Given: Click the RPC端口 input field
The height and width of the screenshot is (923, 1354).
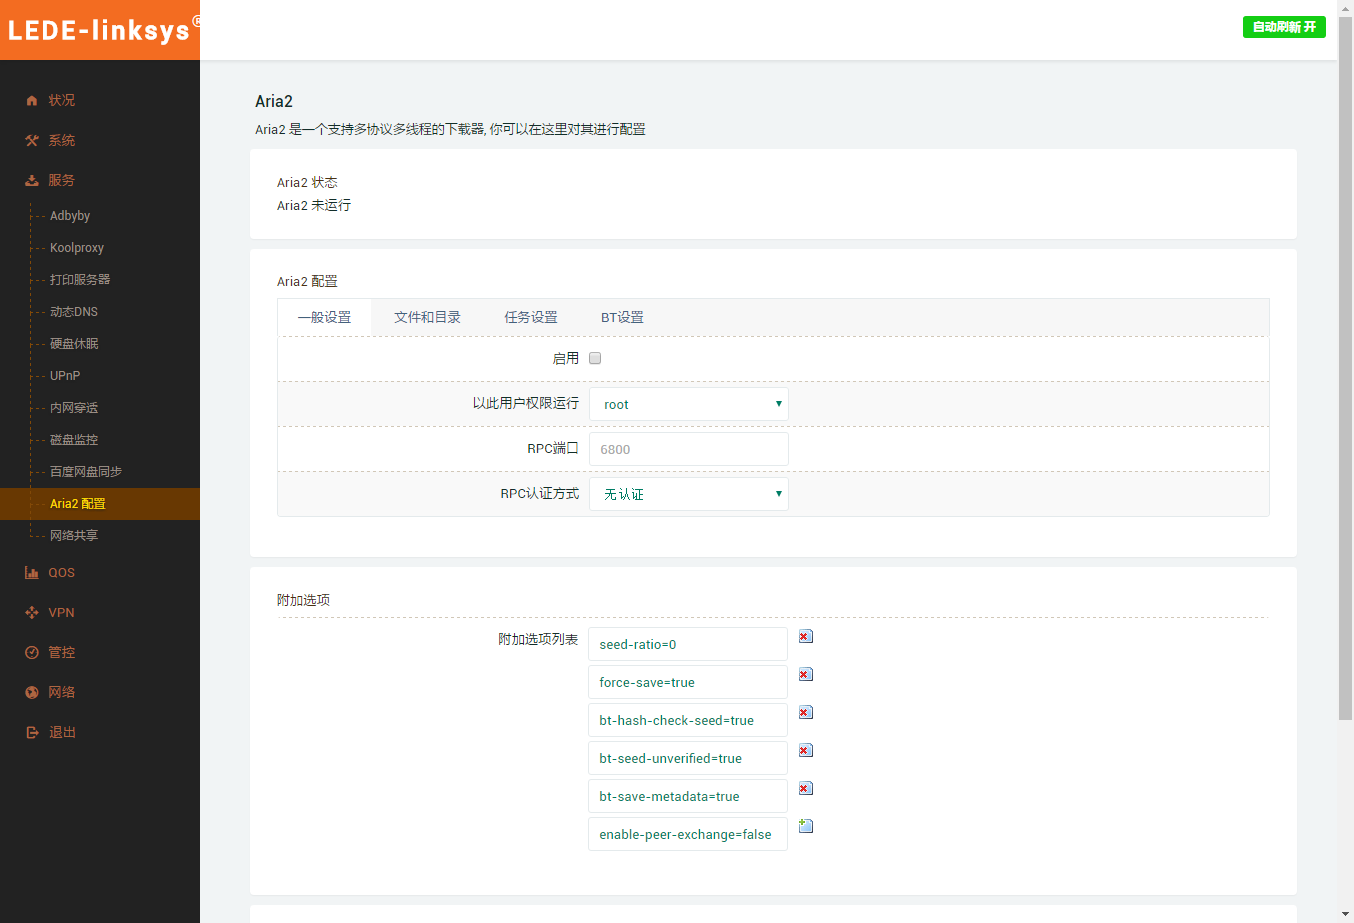Looking at the screenshot, I should tap(688, 449).
